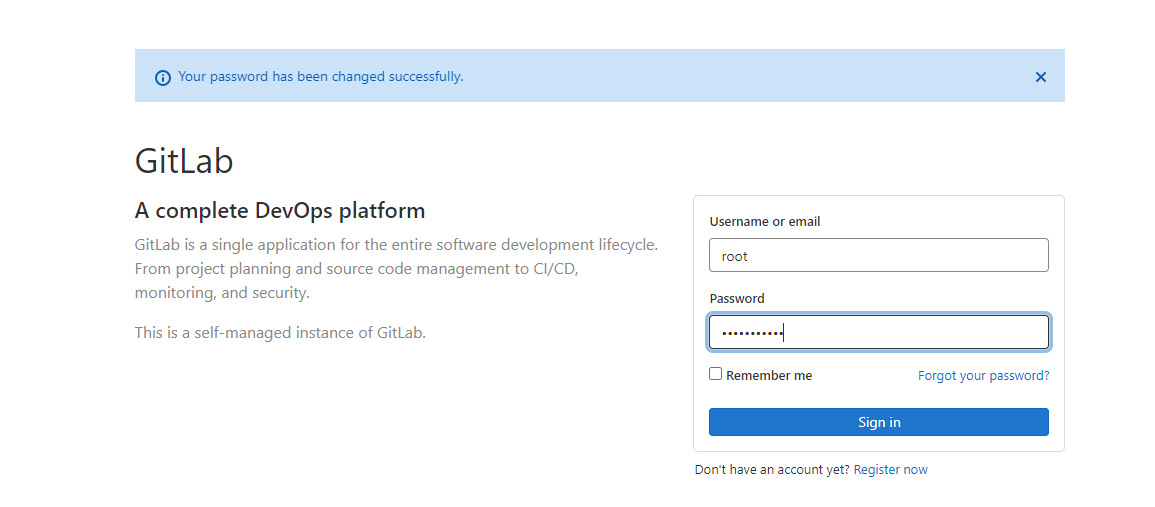Dismiss the password changed alert with X
The width and height of the screenshot is (1155, 507).
pos(1040,77)
